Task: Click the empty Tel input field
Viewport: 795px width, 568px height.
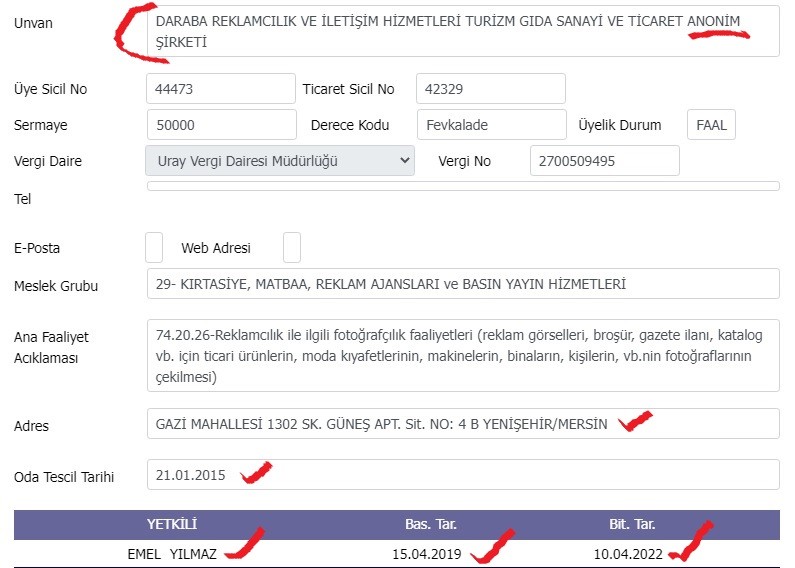Action: (x=463, y=186)
